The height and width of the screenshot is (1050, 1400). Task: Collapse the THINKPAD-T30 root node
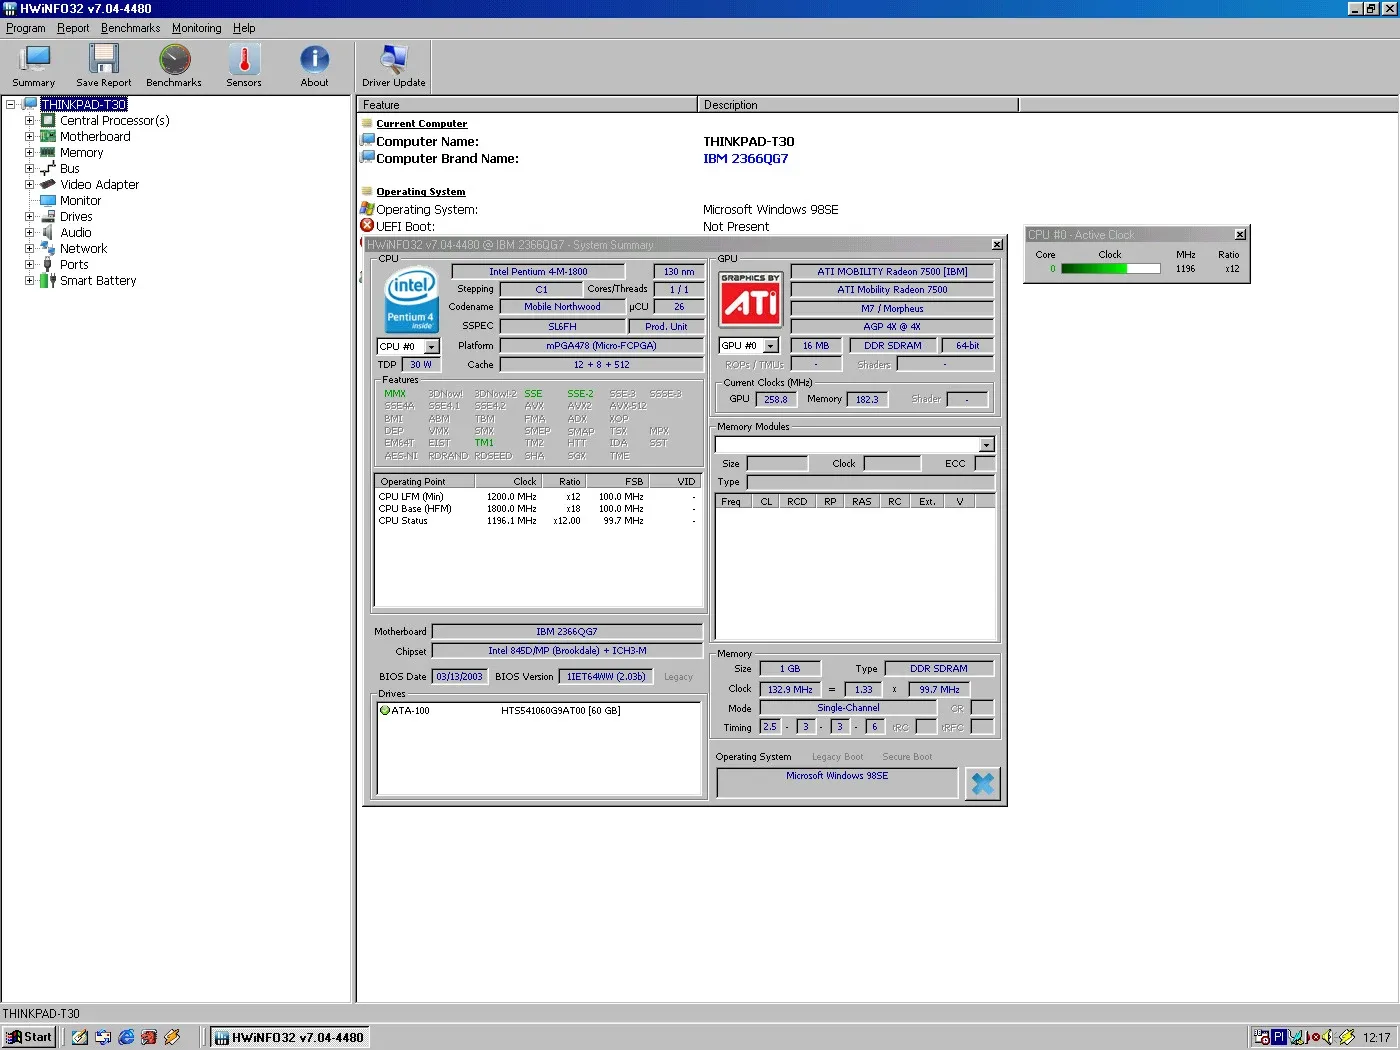(x=10, y=104)
